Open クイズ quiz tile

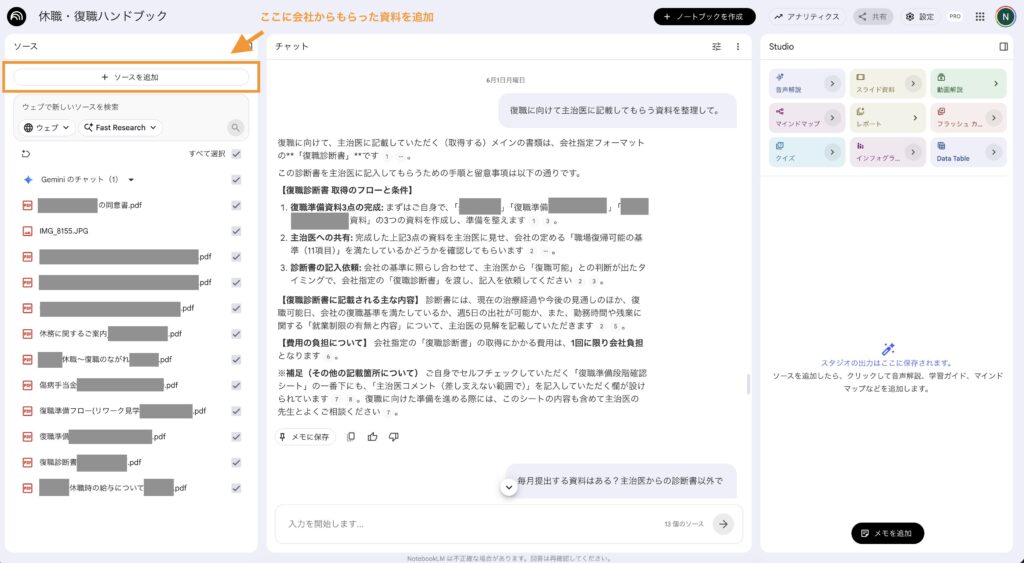(807, 152)
